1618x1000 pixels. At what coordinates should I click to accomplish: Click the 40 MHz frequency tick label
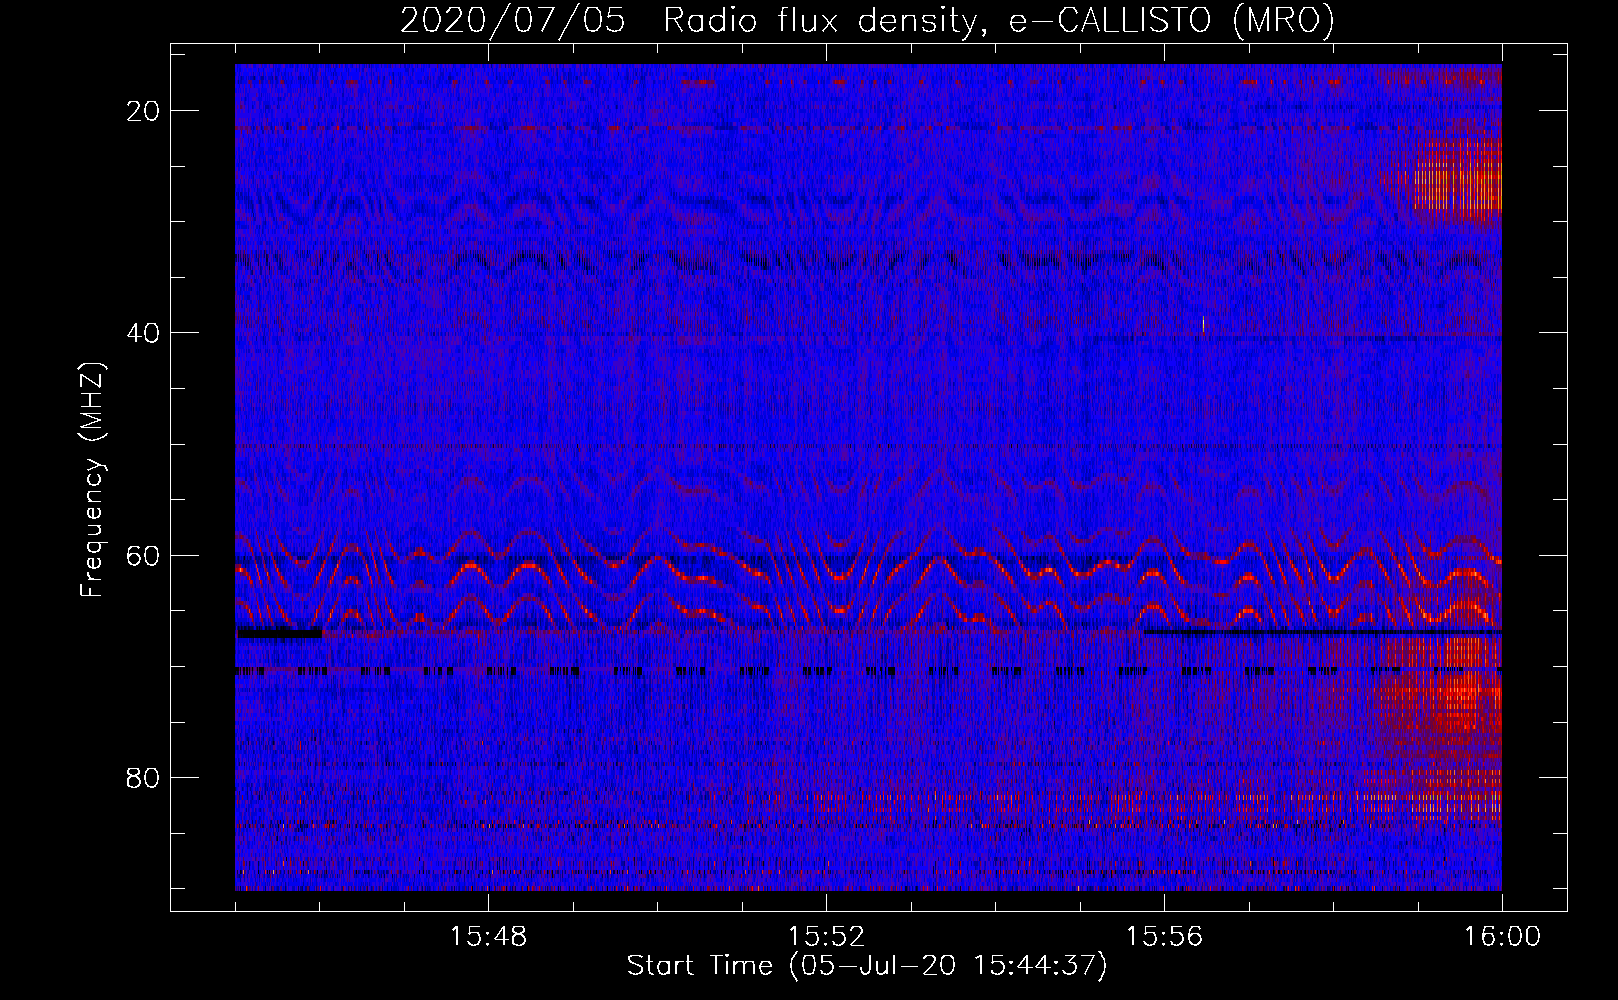tap(144, 333)
